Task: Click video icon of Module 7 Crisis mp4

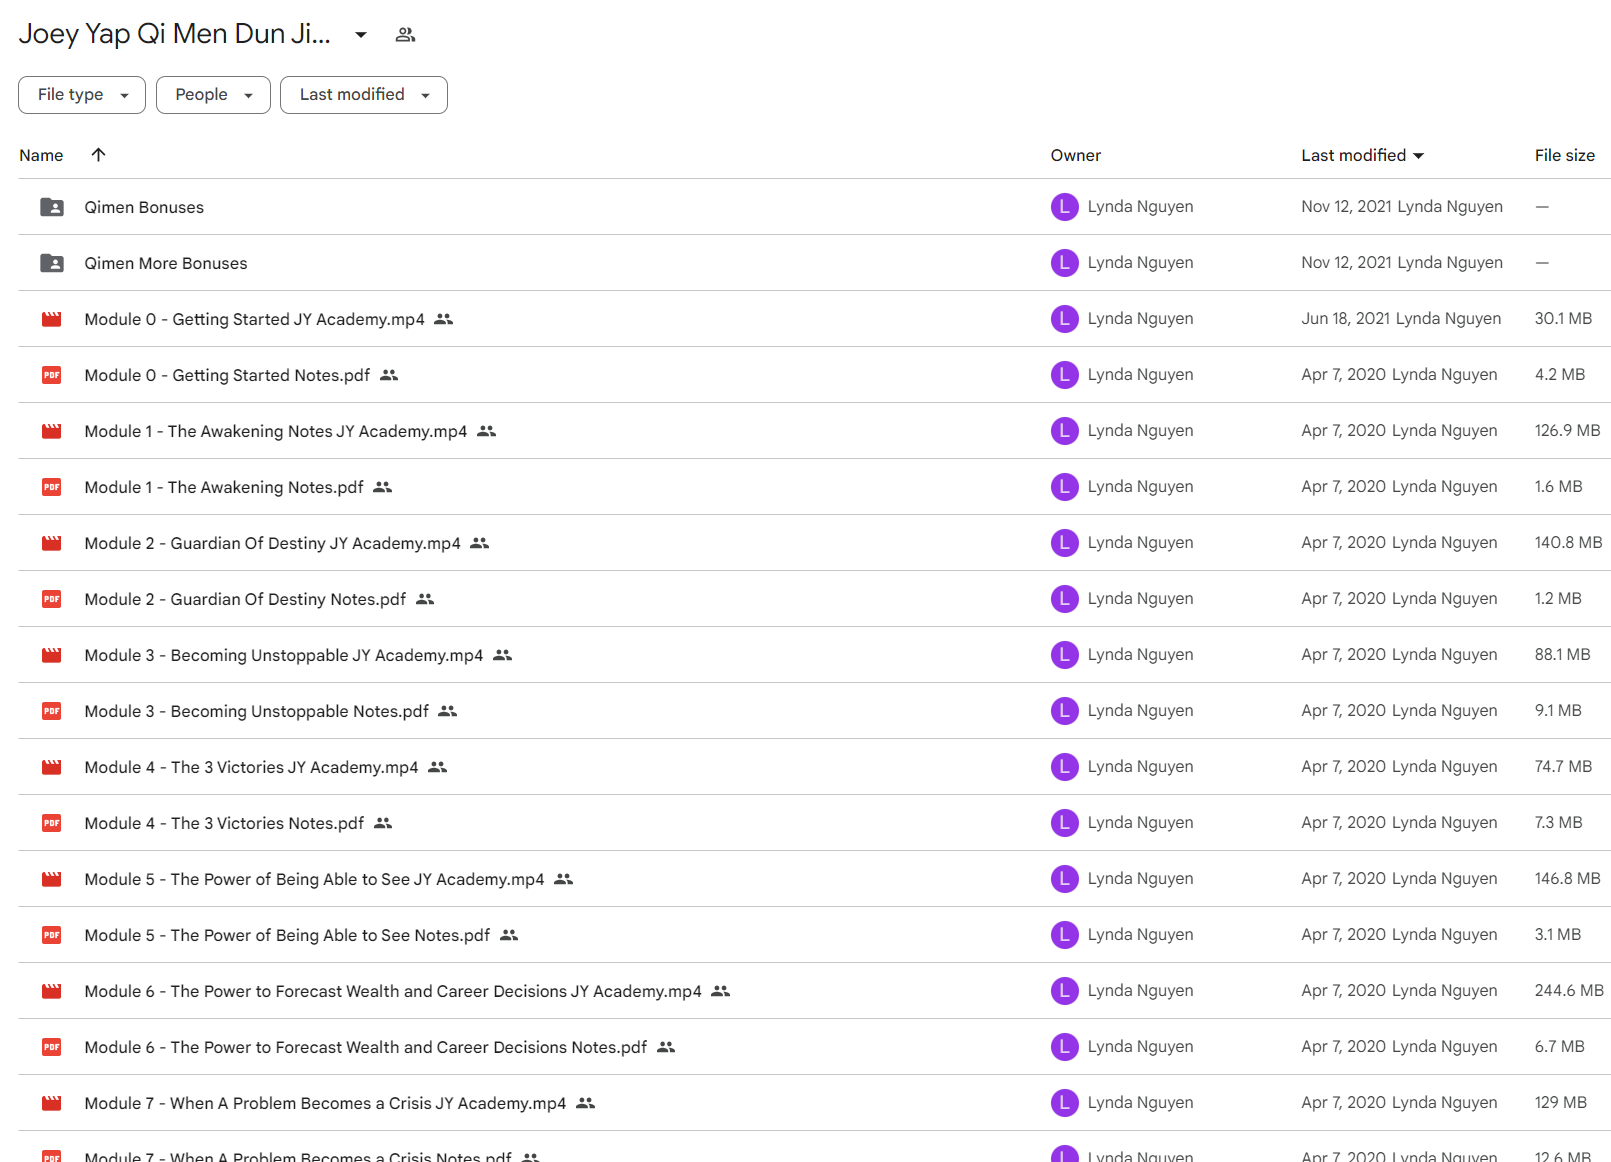Action: click(52, 1103)
